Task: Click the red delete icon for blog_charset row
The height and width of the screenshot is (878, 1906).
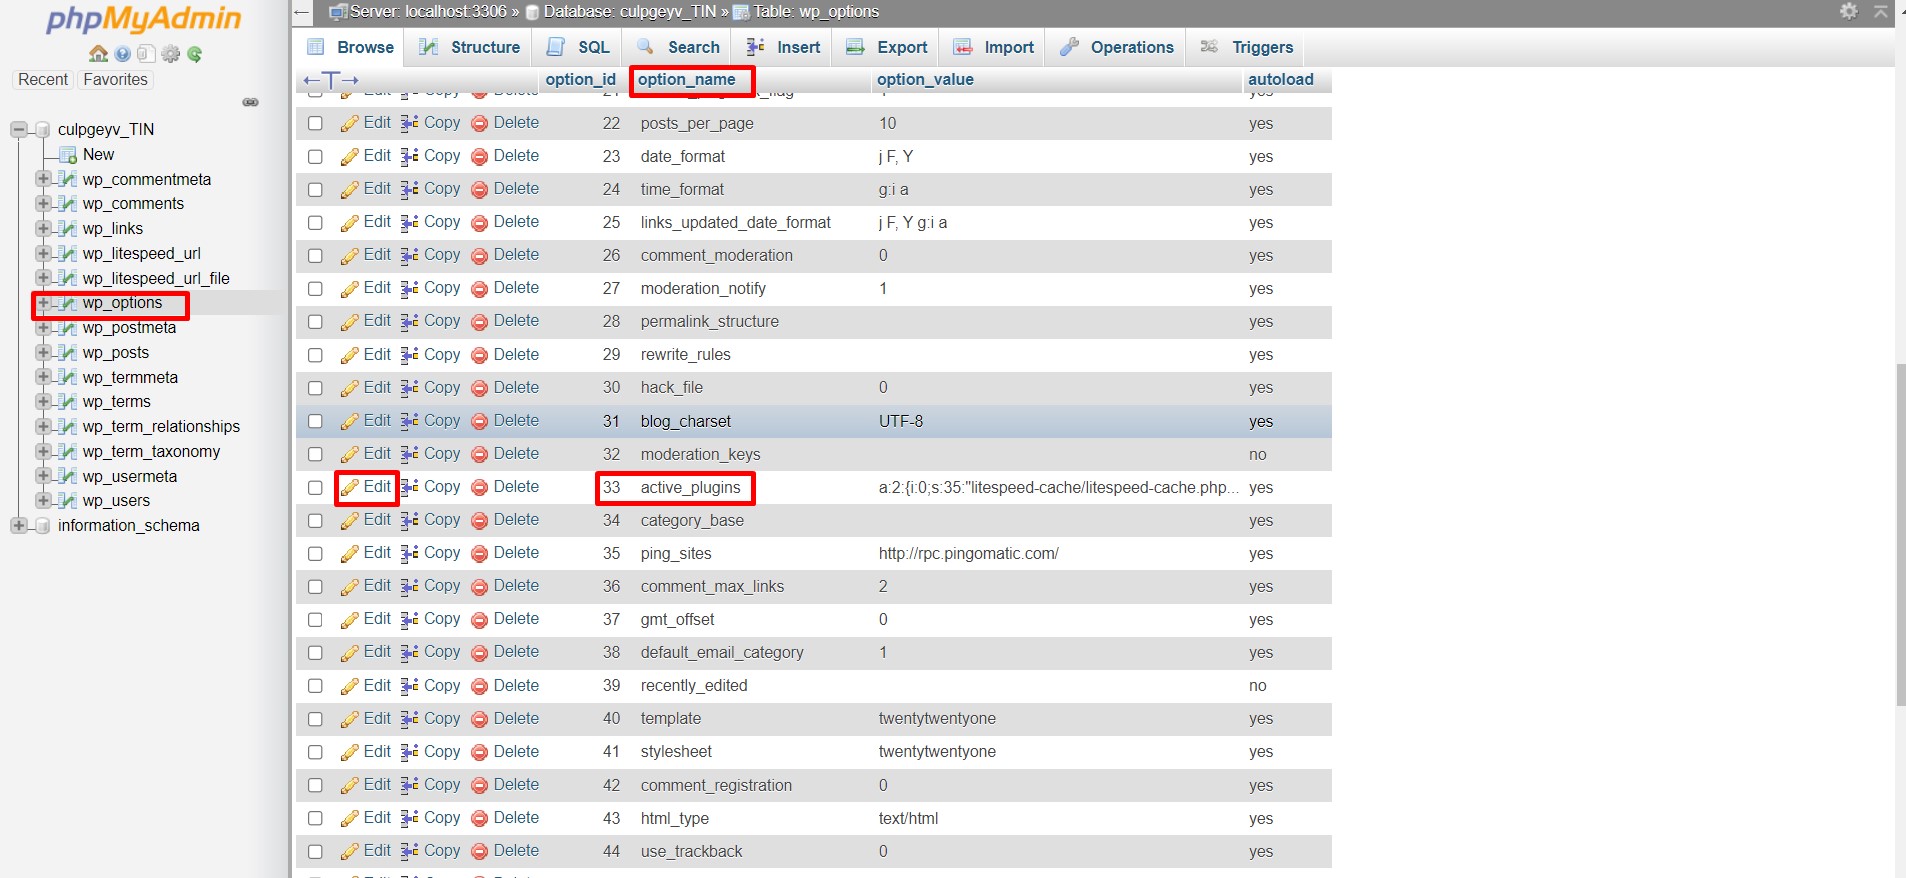Action: [x=479, y=422]
